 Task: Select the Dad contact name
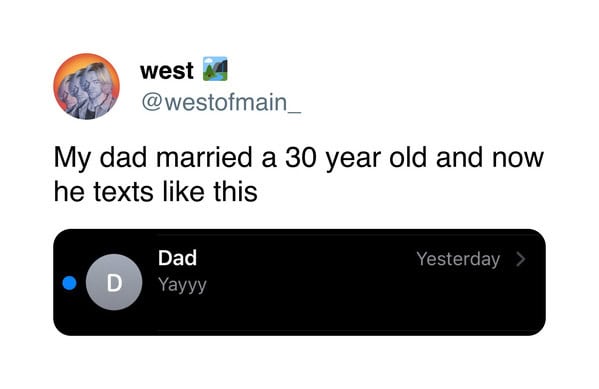[x=177, y=258]
